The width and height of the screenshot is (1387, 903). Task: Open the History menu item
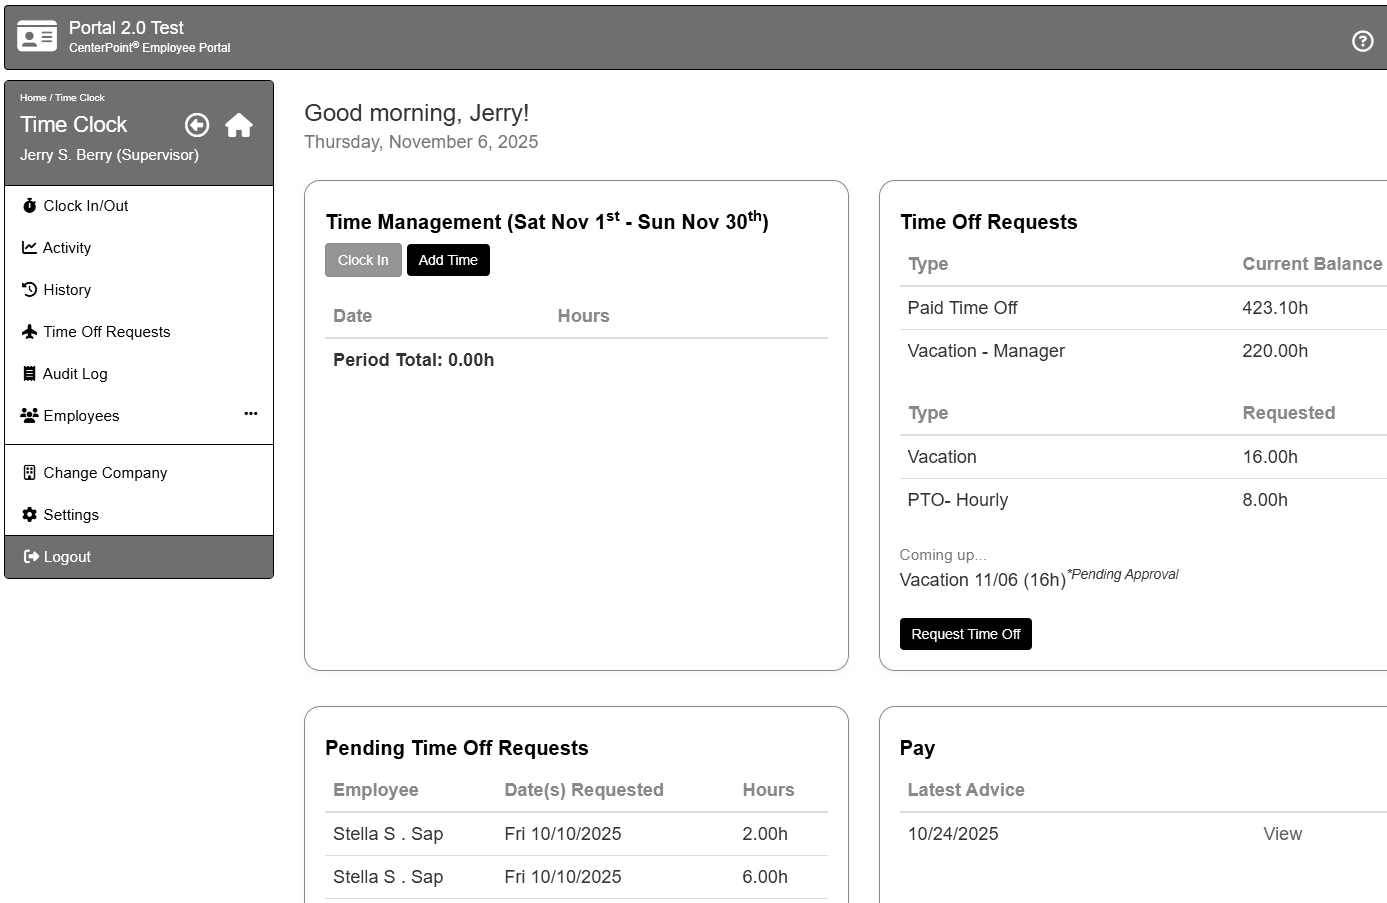(67, 290)
